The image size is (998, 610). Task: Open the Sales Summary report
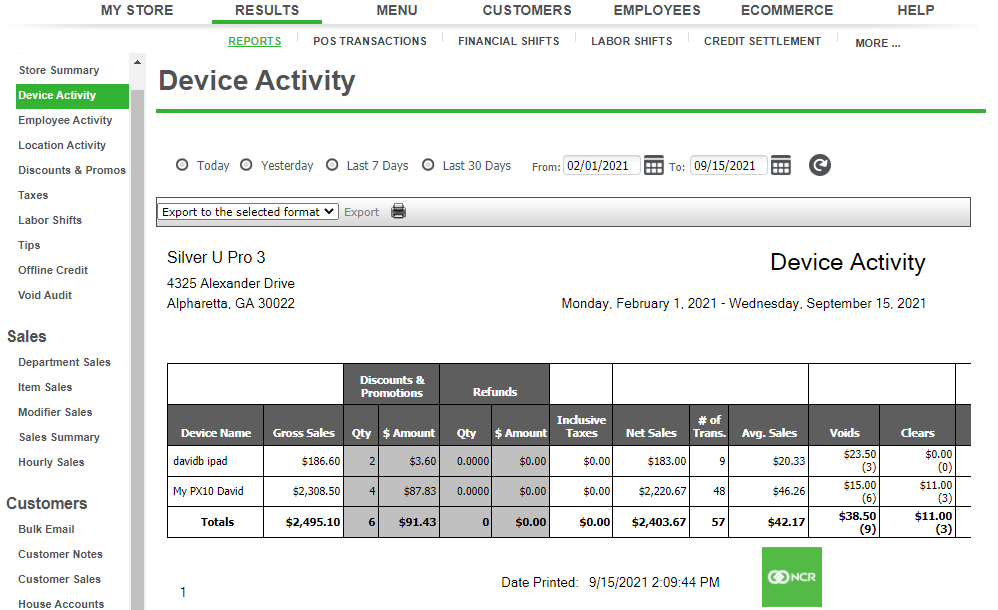click(59, 437)
